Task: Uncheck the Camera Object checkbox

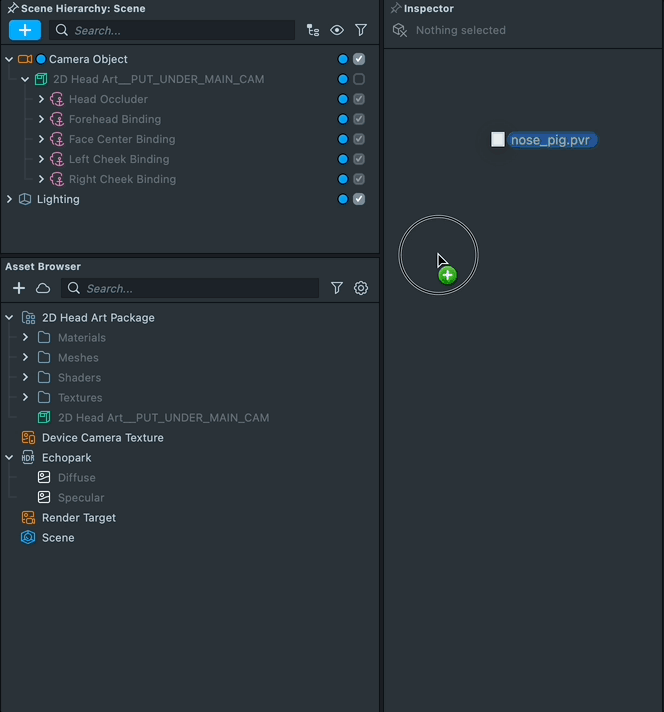Action: point(359,59)
